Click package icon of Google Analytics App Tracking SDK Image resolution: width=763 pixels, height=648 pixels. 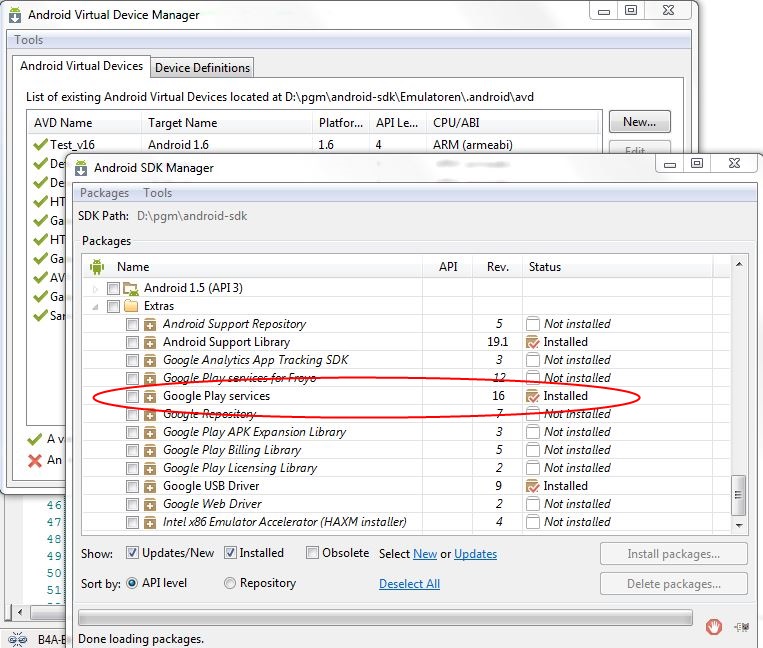click(x=150, y=360)
